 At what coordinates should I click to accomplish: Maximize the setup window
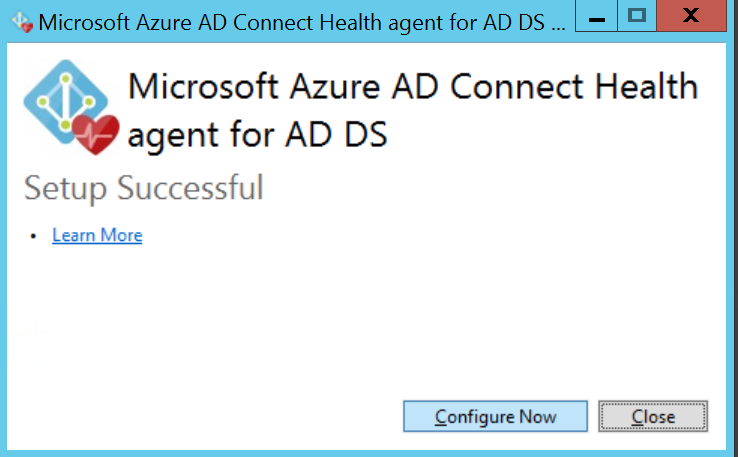pyautogui.click(x=638, y=17)
